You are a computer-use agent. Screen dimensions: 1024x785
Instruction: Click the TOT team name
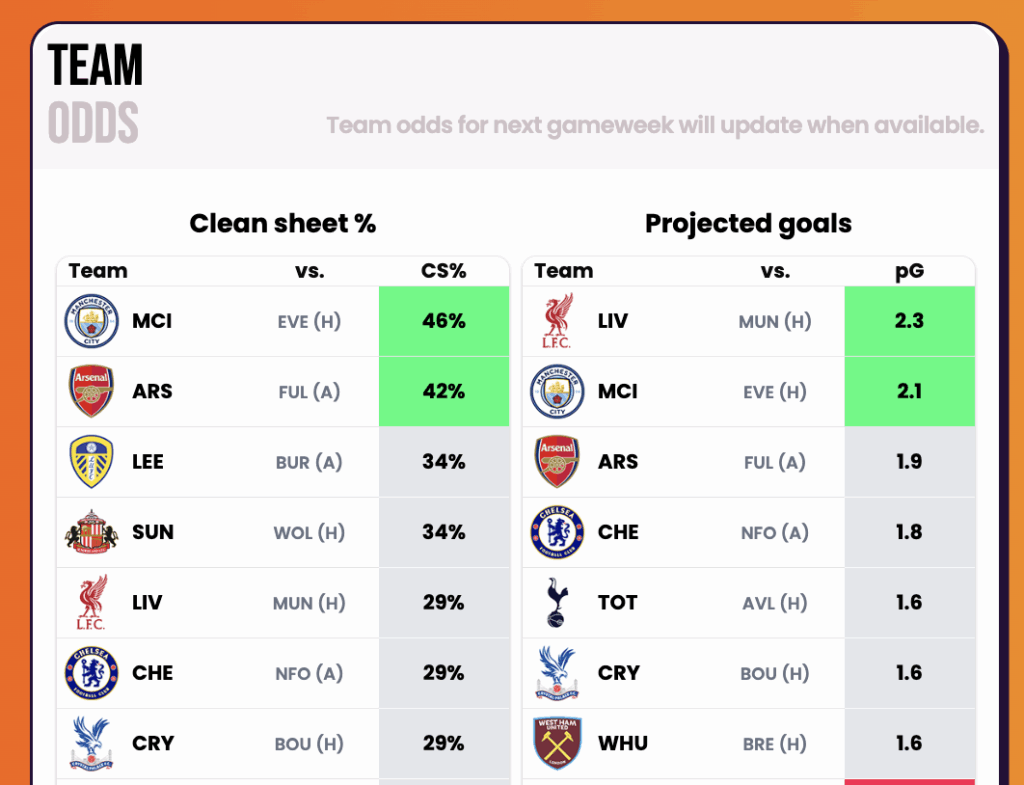[618, 603]
